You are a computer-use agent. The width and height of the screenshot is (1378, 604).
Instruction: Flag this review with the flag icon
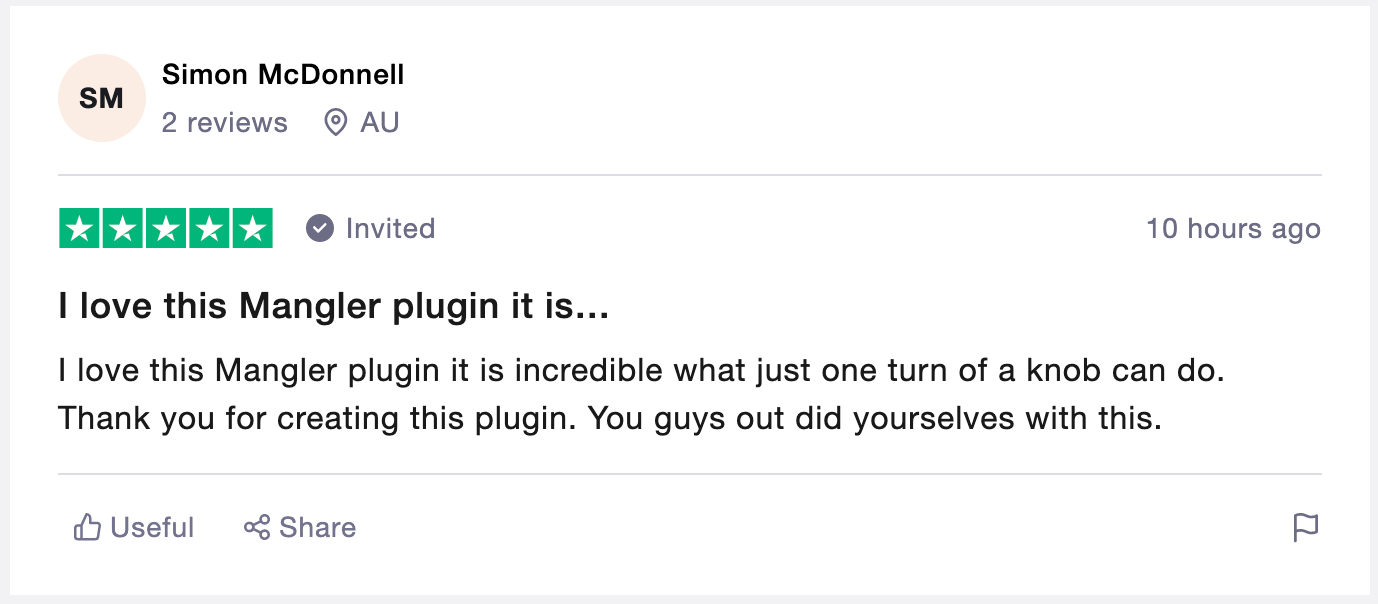[x=1306, y=527]
